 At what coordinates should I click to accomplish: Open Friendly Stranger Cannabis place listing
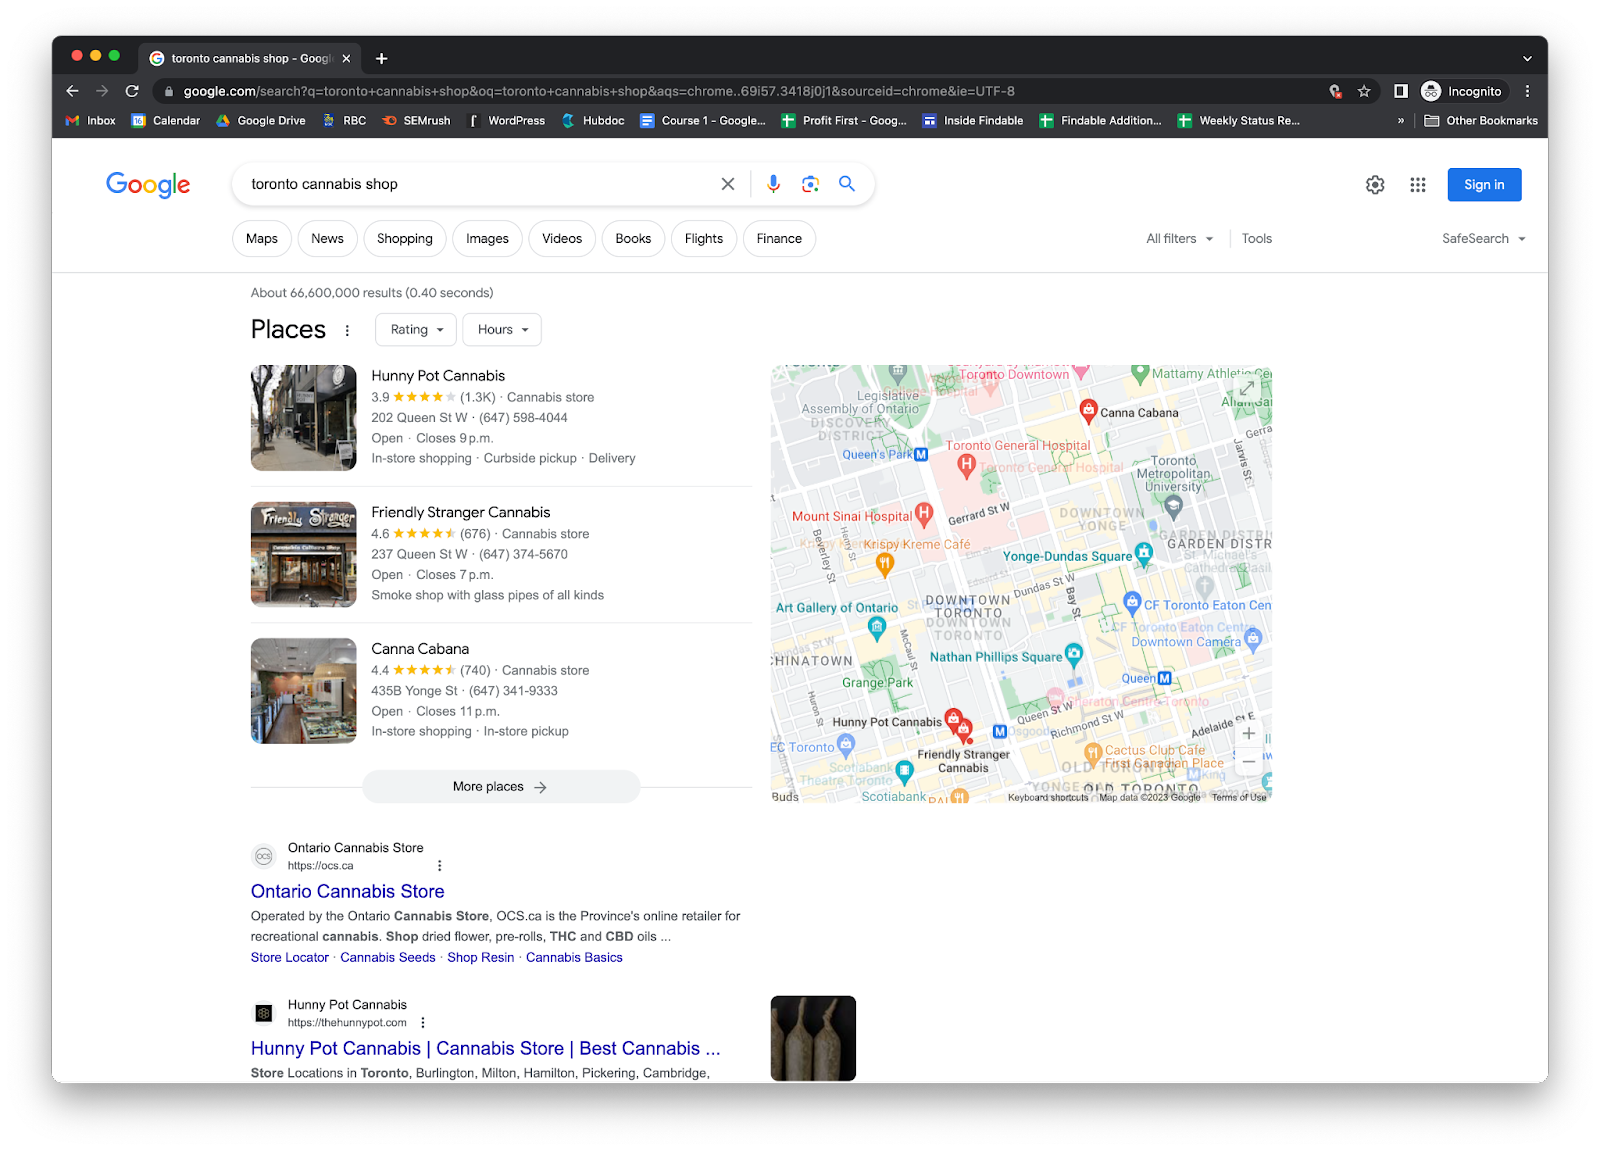461,512
